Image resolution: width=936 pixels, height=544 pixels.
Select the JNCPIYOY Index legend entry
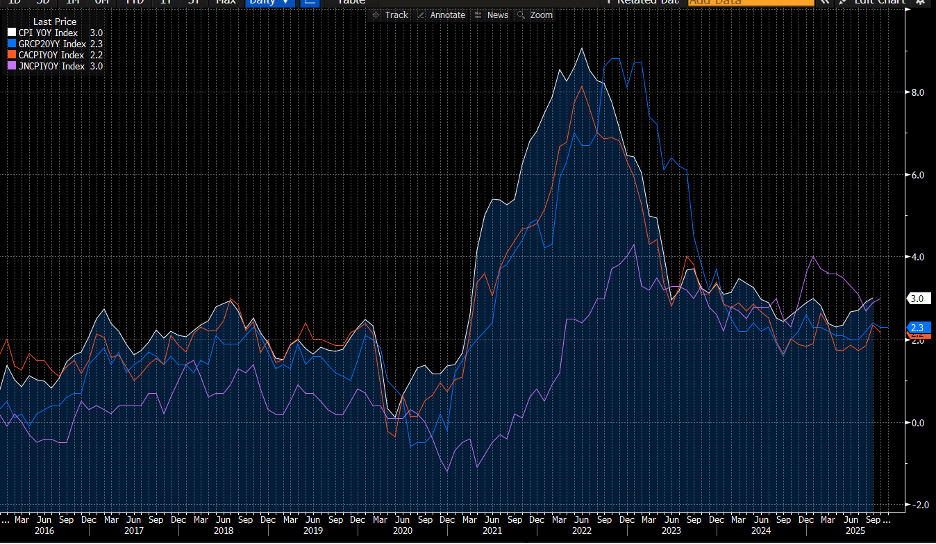[x=53, y=66]
